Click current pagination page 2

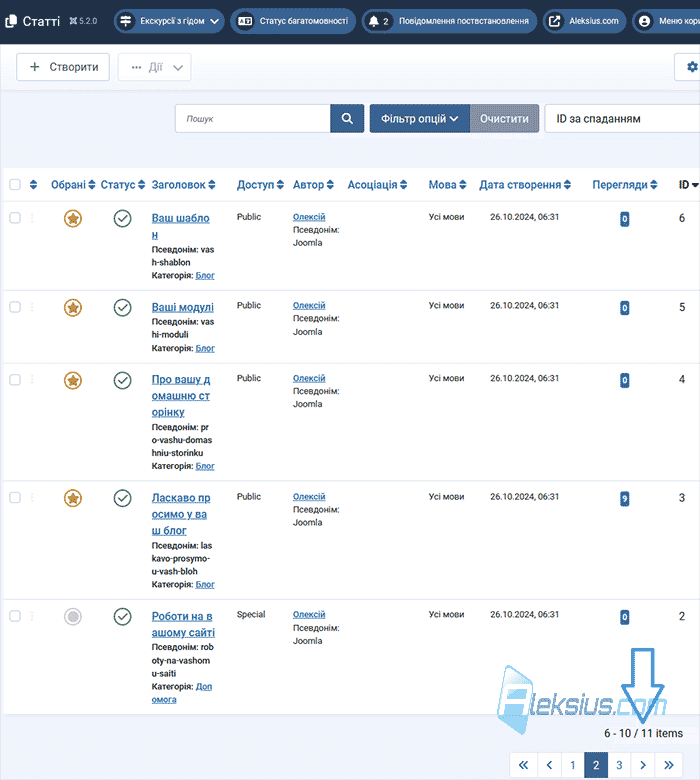pos(596,765)
